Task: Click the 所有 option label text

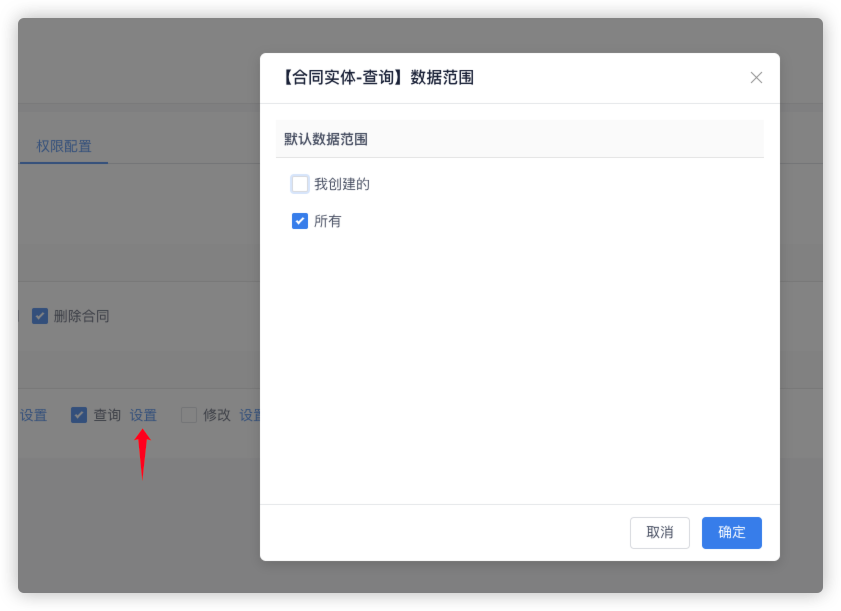Action: [328, 221]
